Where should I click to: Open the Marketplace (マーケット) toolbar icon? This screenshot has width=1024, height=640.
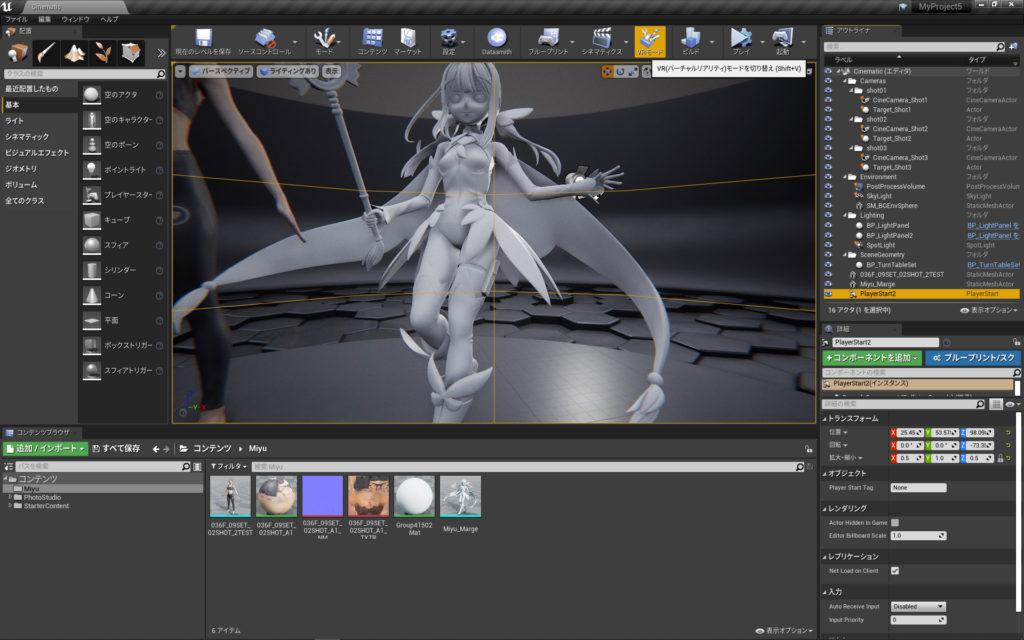click(407, 39)
